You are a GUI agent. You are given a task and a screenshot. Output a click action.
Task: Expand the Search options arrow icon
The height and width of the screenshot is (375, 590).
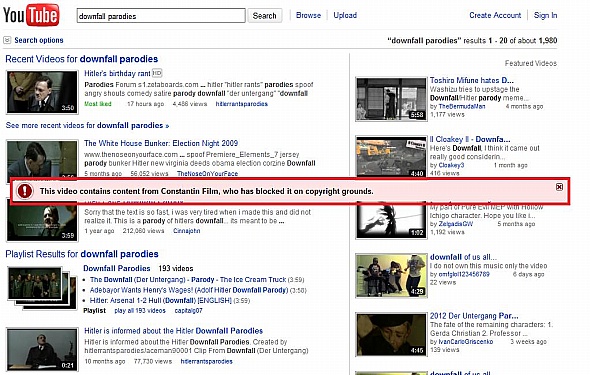coord(7,40)
